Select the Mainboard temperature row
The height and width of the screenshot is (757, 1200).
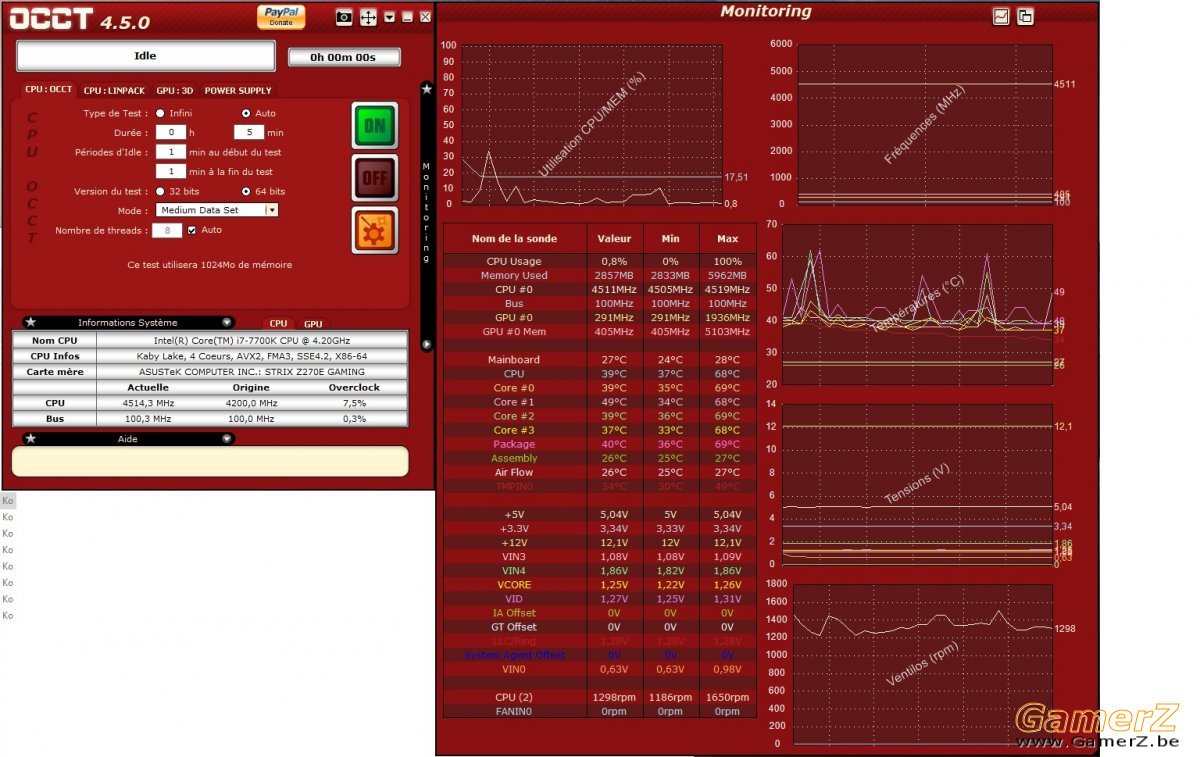(x=600, y=359)
